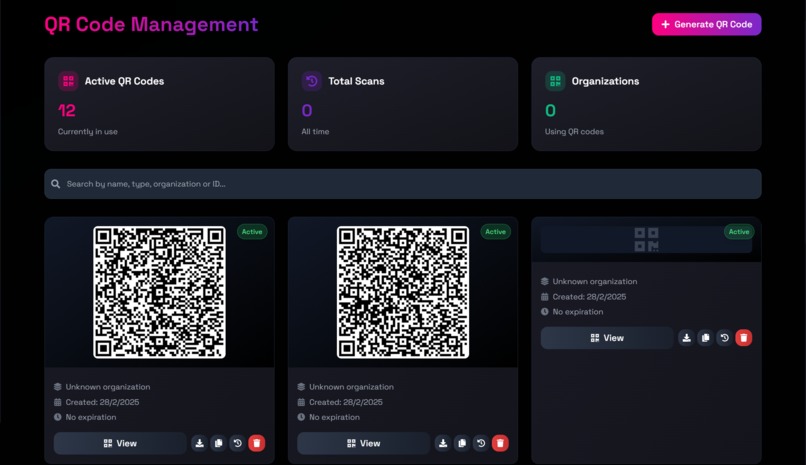Screen dimensions: 806x465
Task: Click the Active badge on the right card
Action: click(x=739, y=232)
